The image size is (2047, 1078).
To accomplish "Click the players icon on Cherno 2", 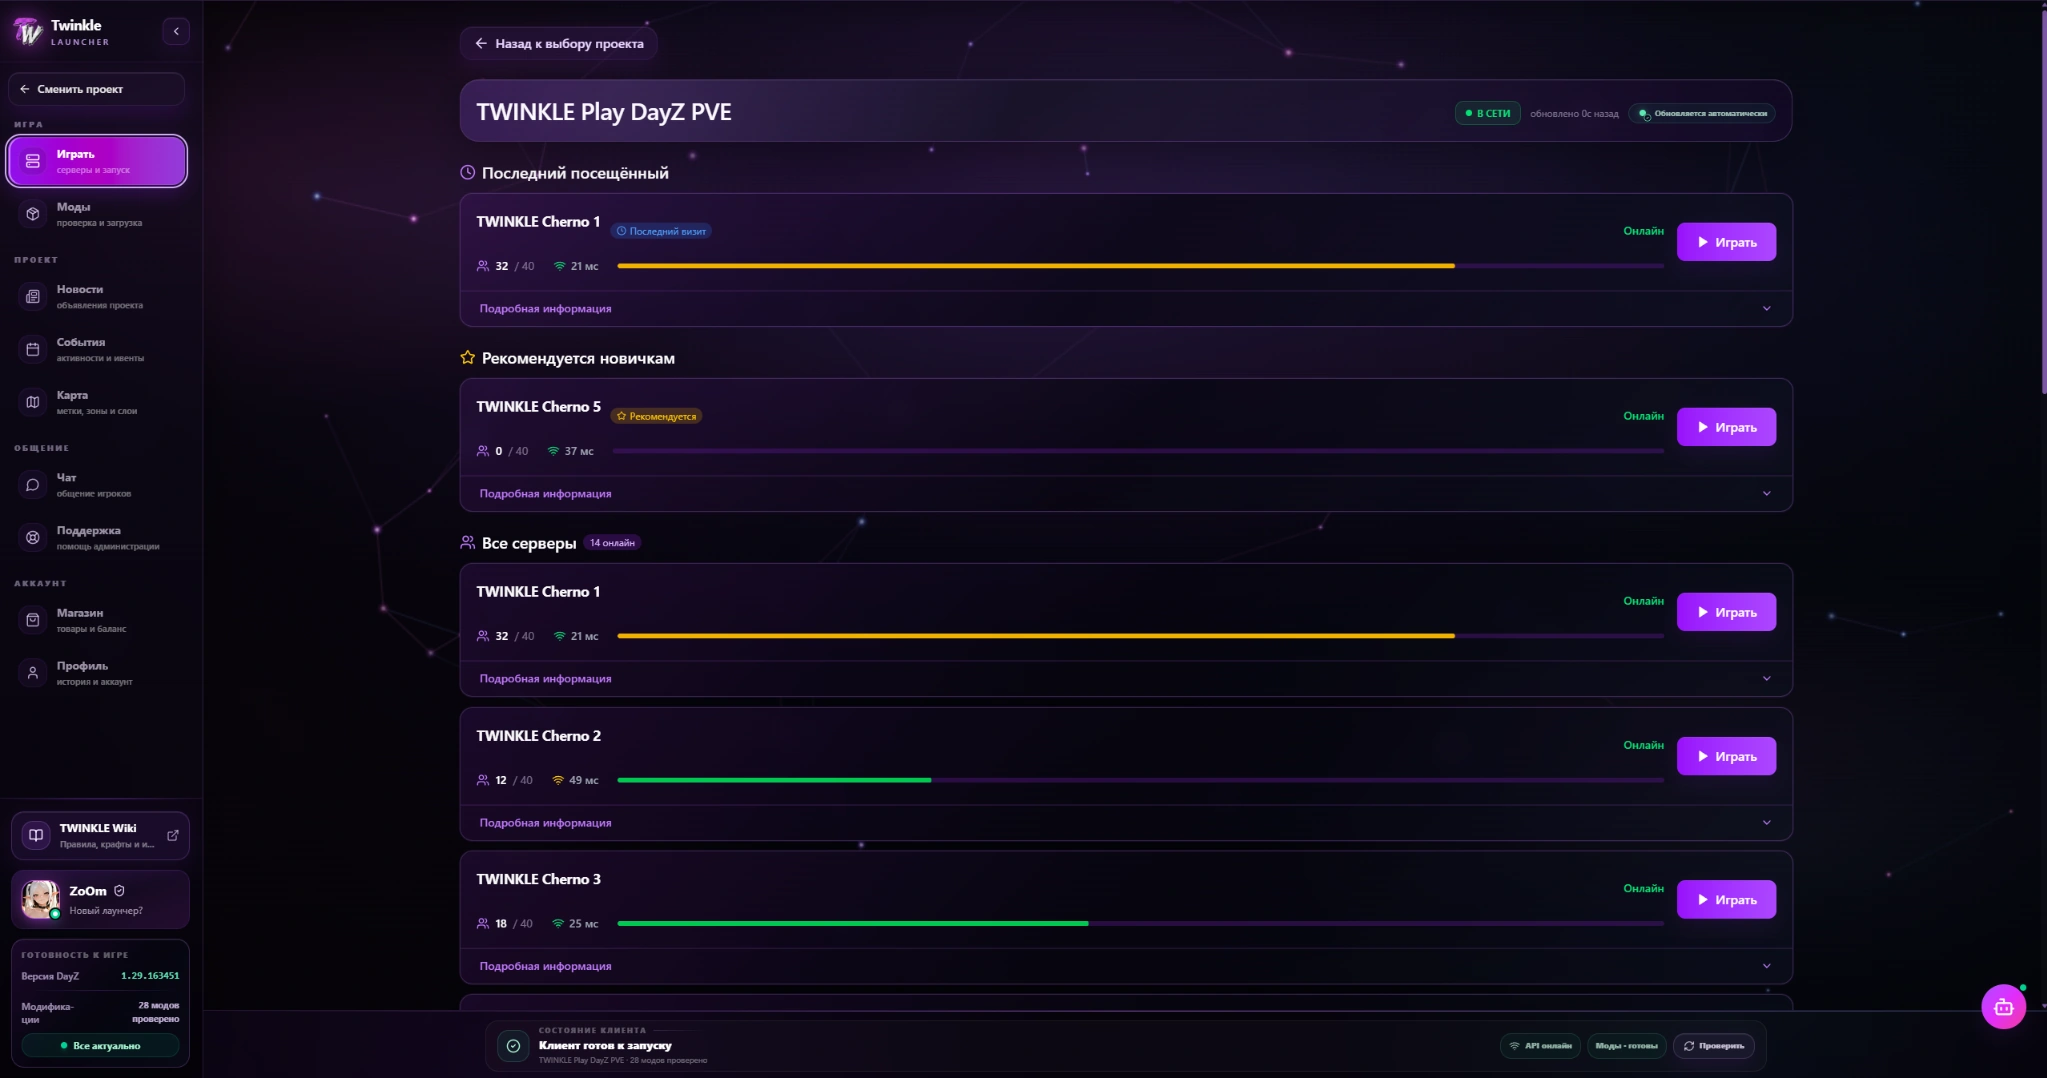I will point(483,780).
